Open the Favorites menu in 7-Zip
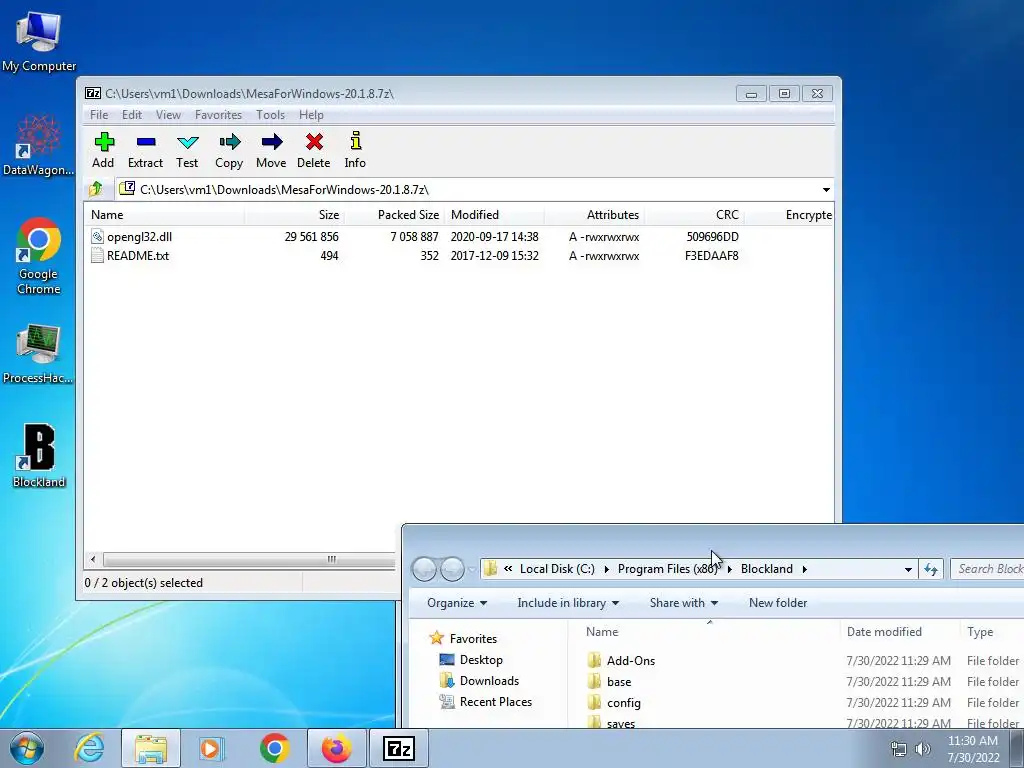Screen dimensions: 1024x768 (x=218, y=115)
